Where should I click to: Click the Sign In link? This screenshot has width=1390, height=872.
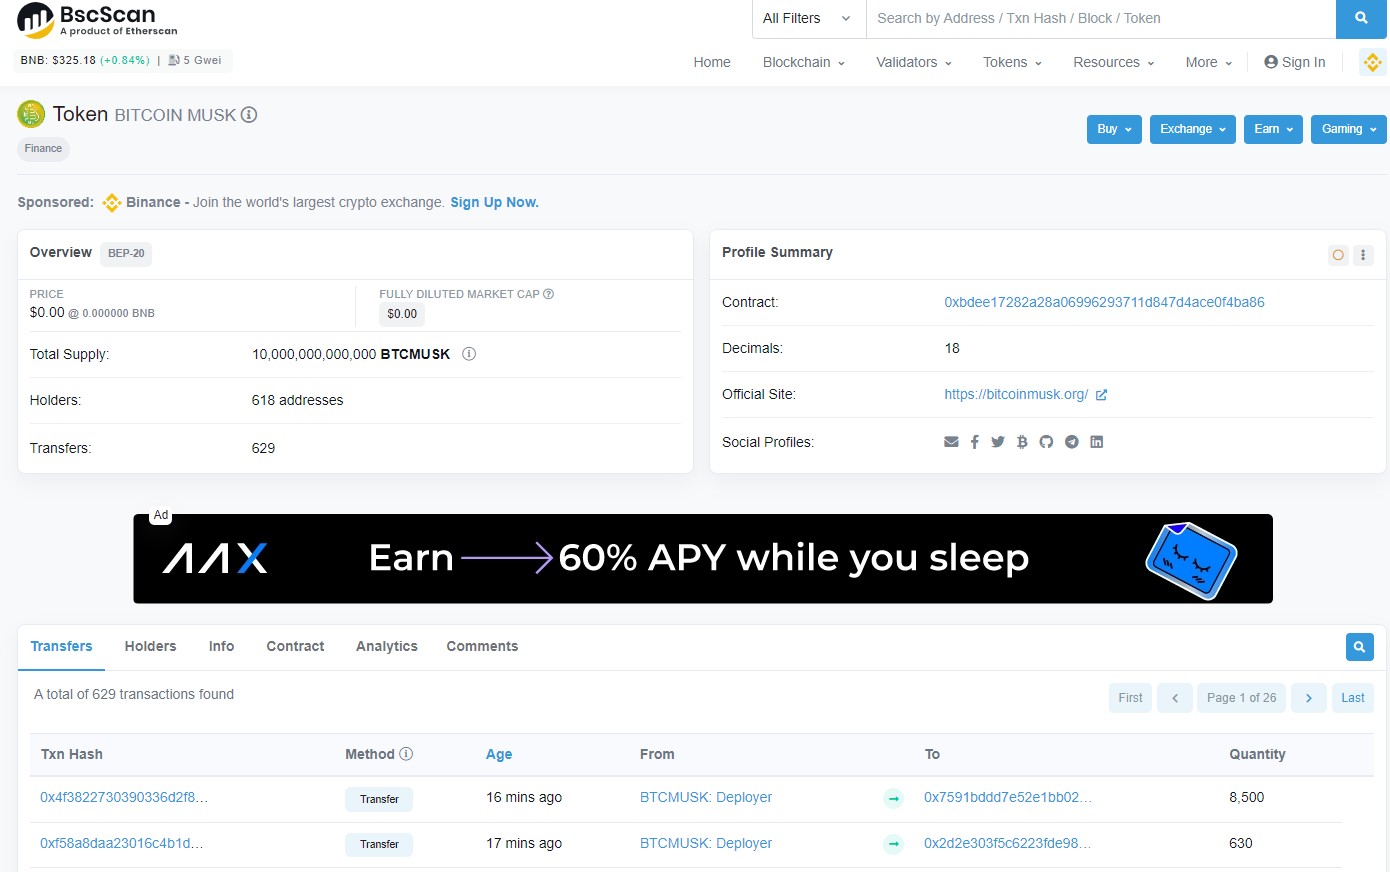tap(1295, 62)
